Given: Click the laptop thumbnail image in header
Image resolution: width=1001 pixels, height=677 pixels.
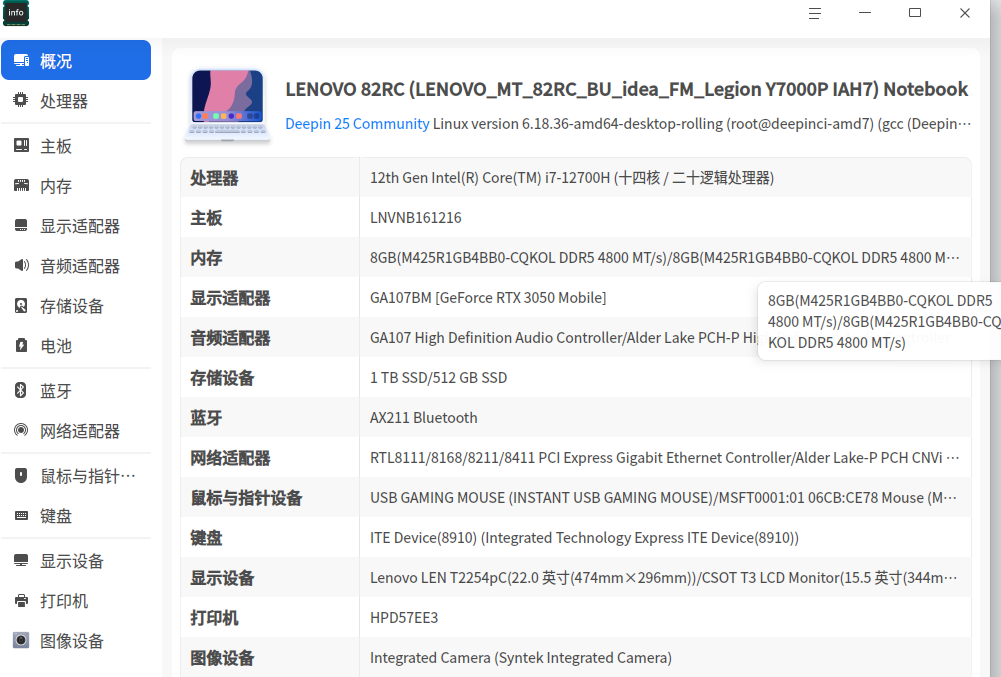Looking at the screenshot, I should (x=227, y=105).
